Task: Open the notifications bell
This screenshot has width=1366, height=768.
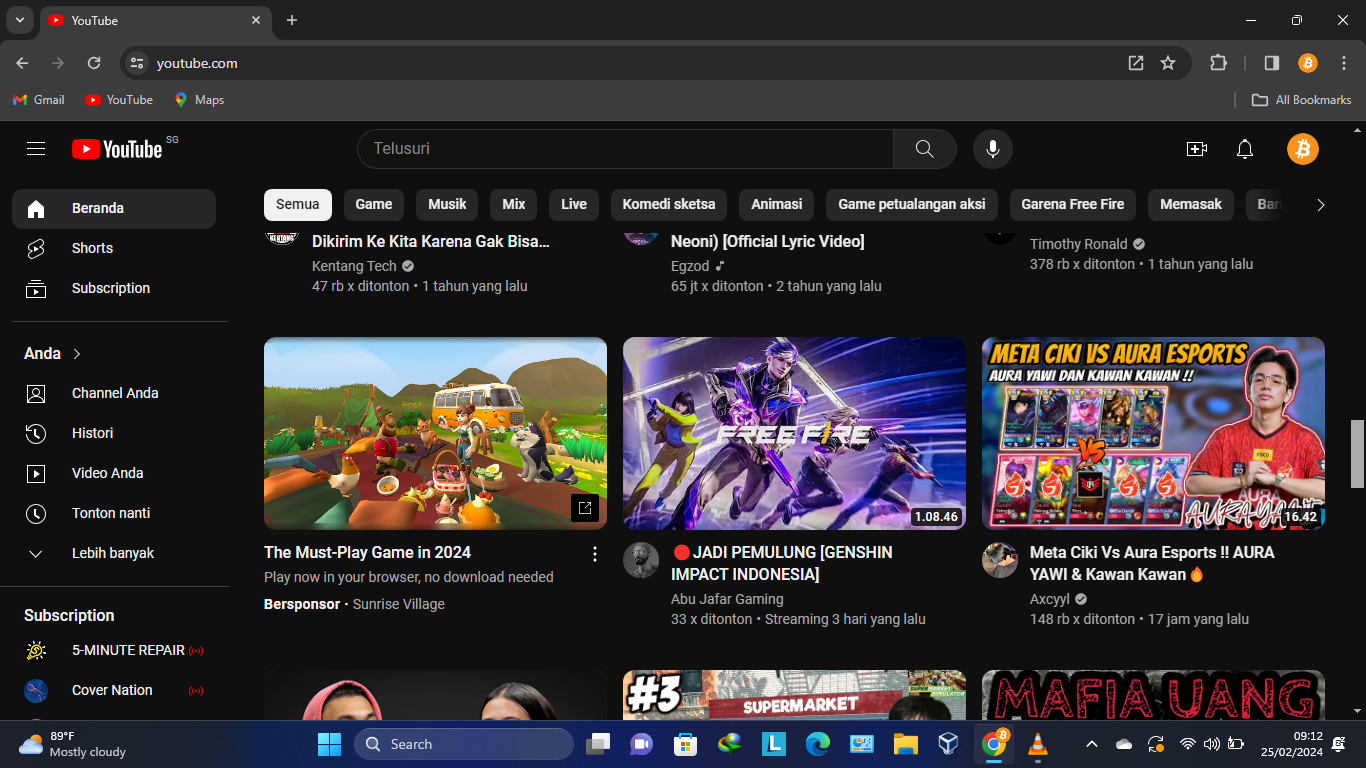Action: tap(1245, 149)
